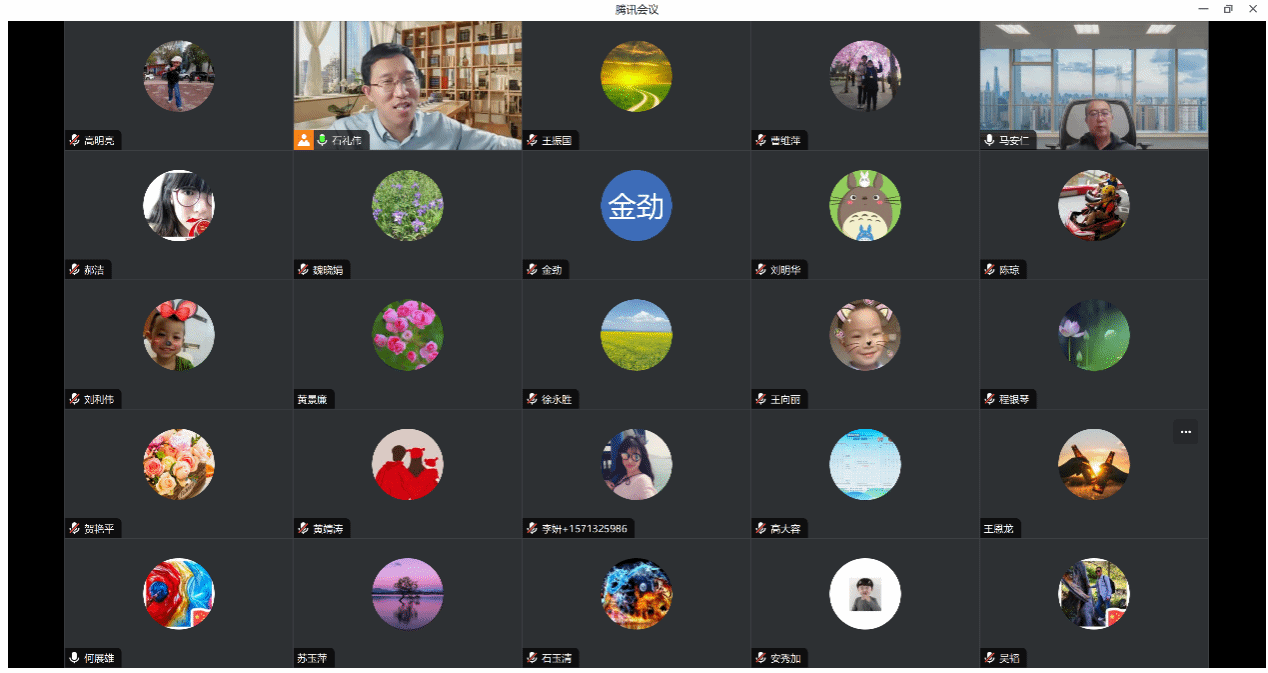Viewport: 1268px width, 673px height.
Task: Restore the Tencent Meeting window size
Action: pyautogui.click(x=1228, y=9)
